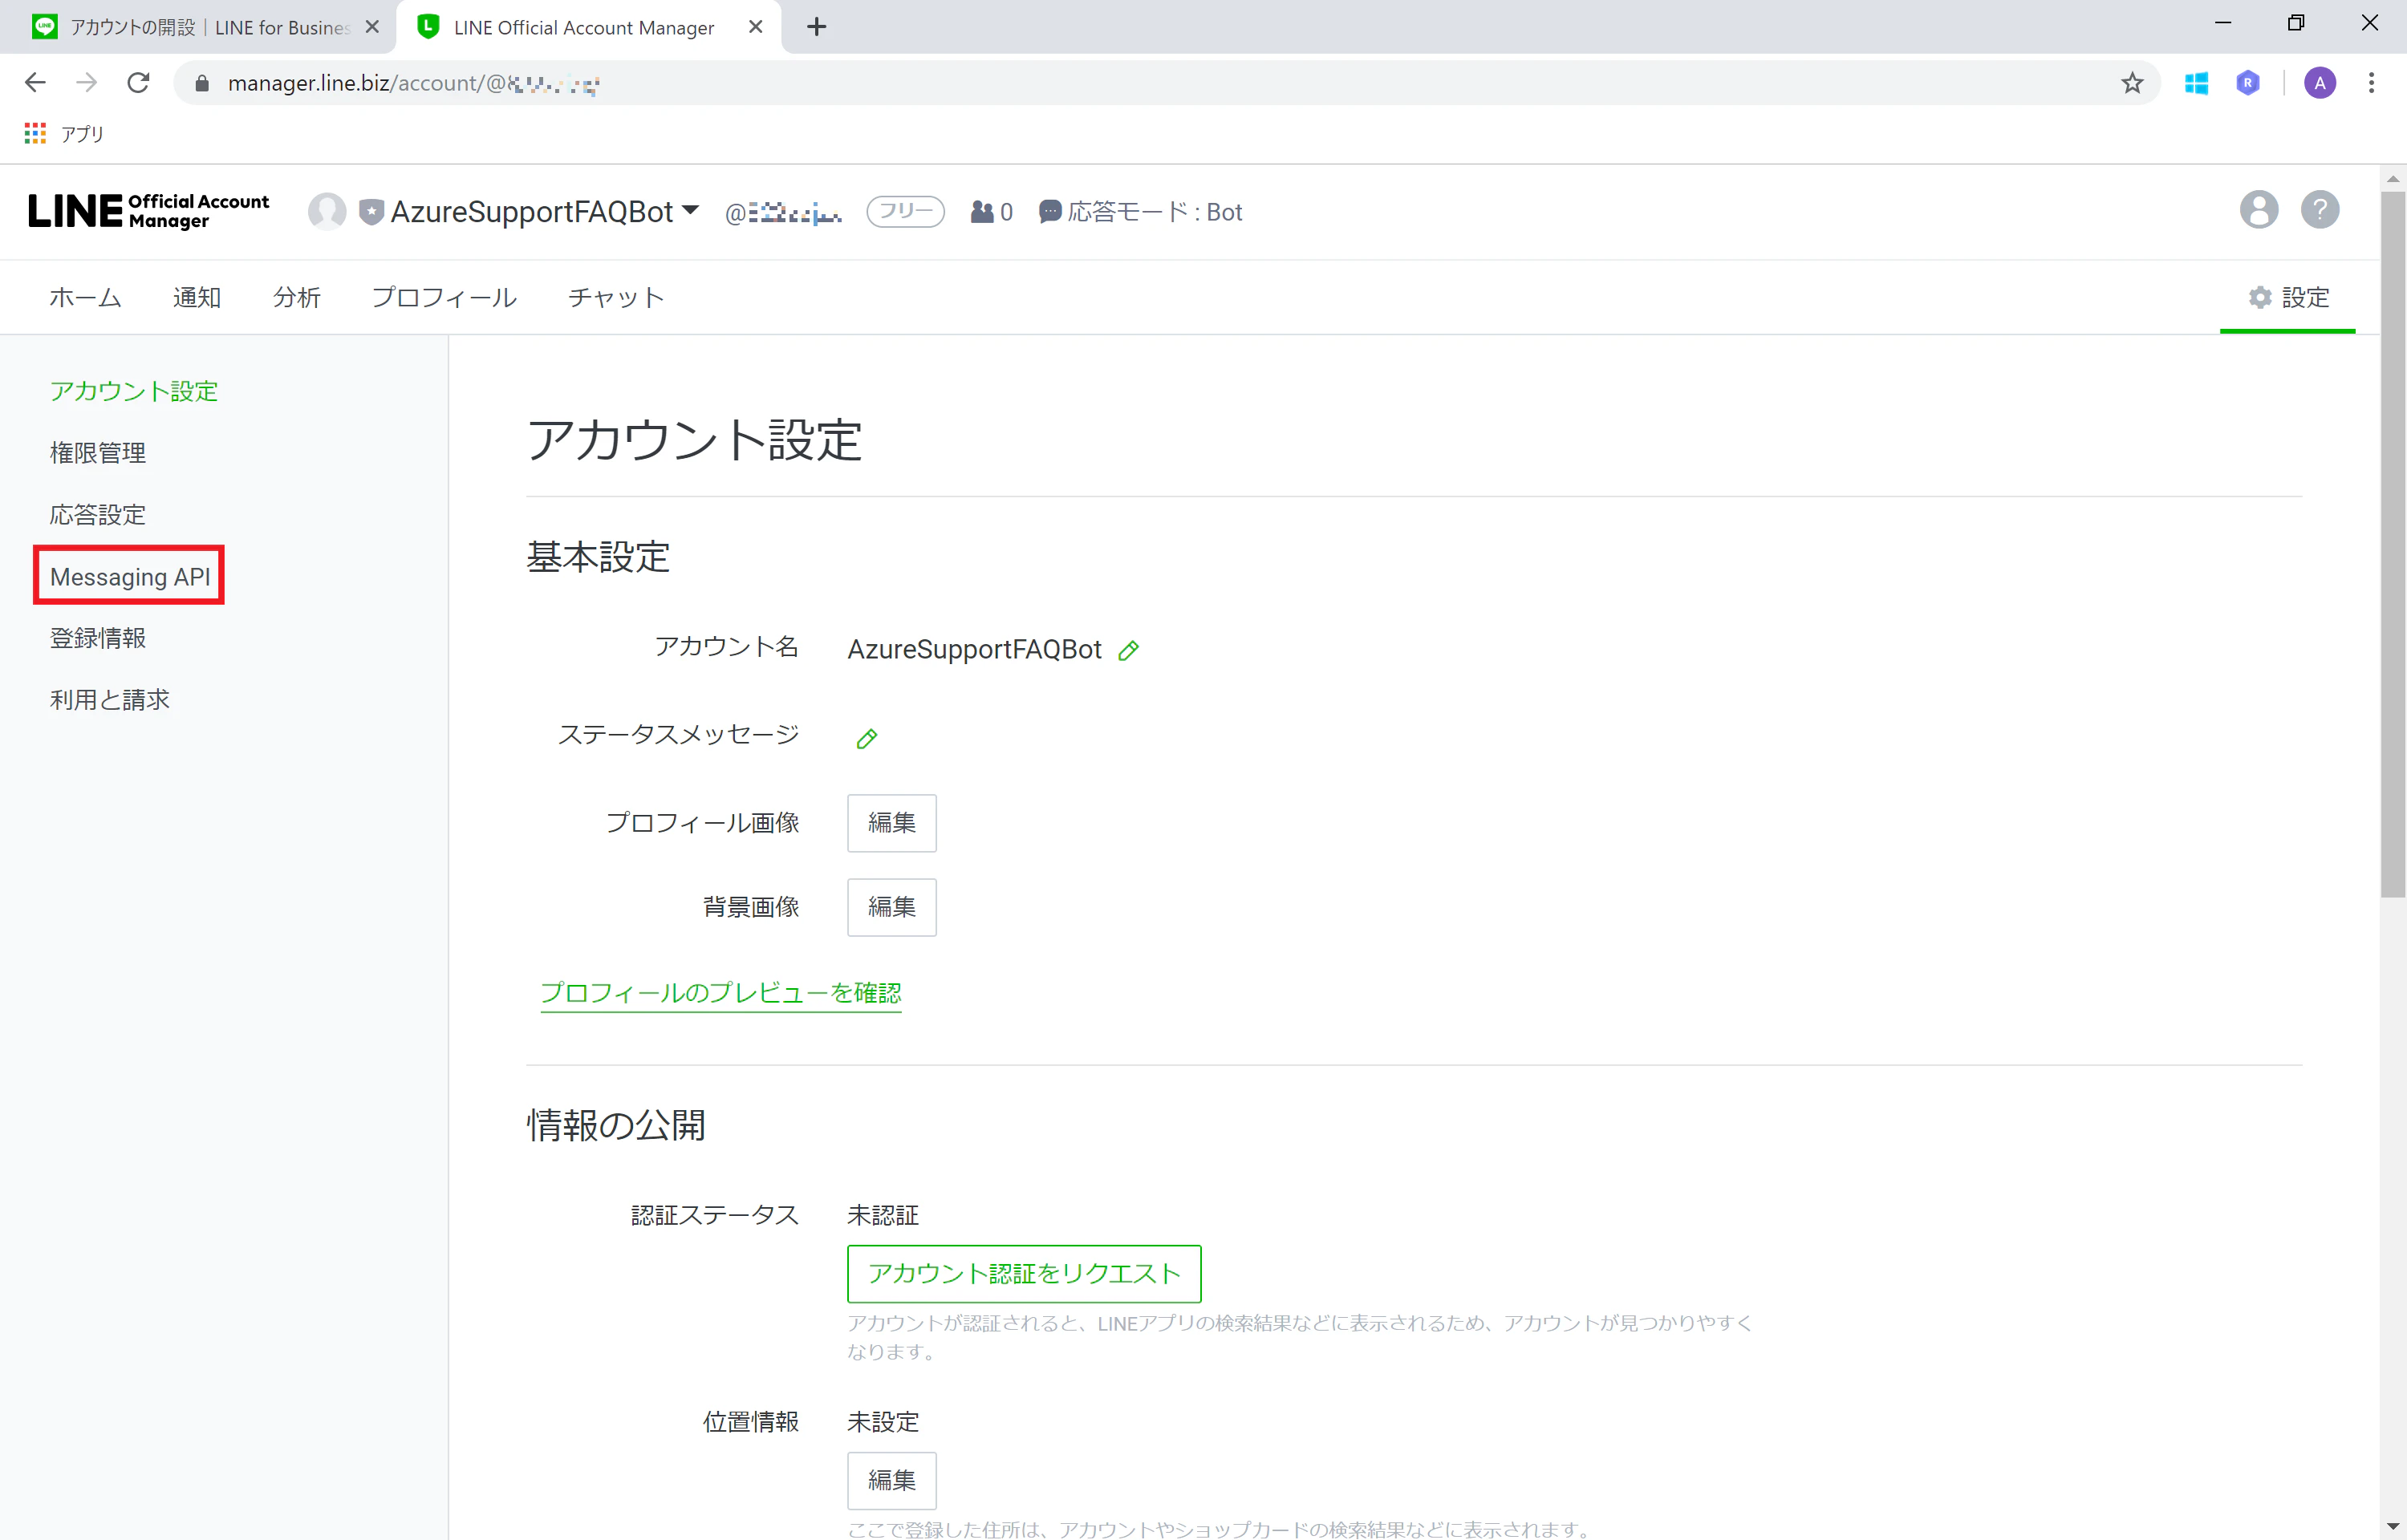2407x1540 pixels.
Task: Click the Chrome profile avatar A
Action: click(2319, 83)
